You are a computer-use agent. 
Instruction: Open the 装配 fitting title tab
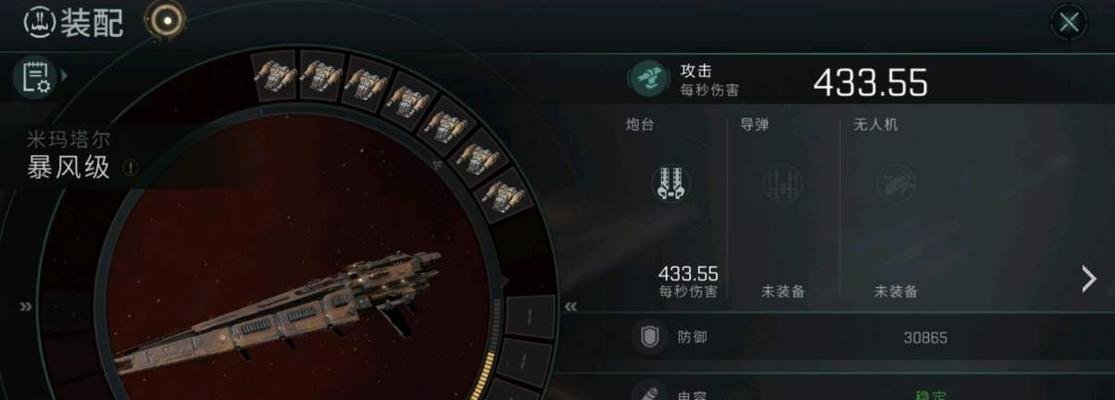74,23
